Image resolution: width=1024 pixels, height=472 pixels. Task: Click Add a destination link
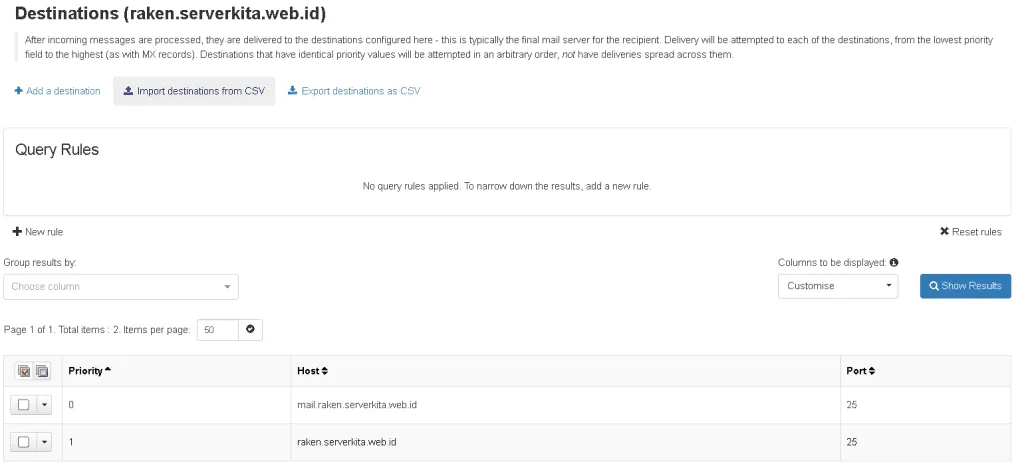pyautogui.click(x=57, y=91)
